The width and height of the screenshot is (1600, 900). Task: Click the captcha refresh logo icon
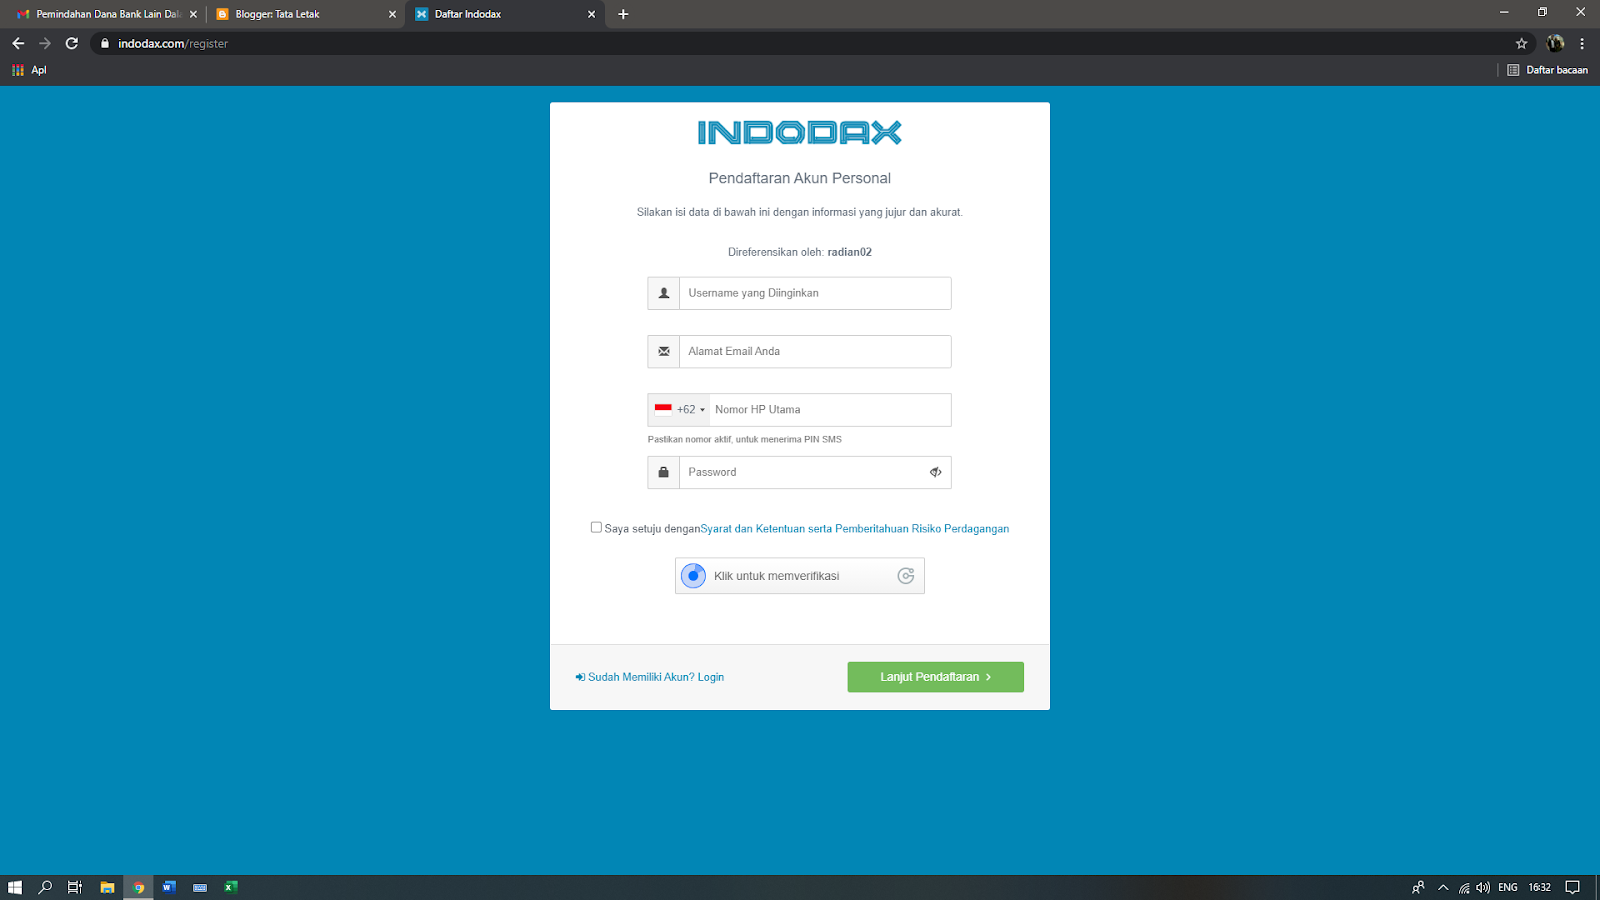coord(906,576)
